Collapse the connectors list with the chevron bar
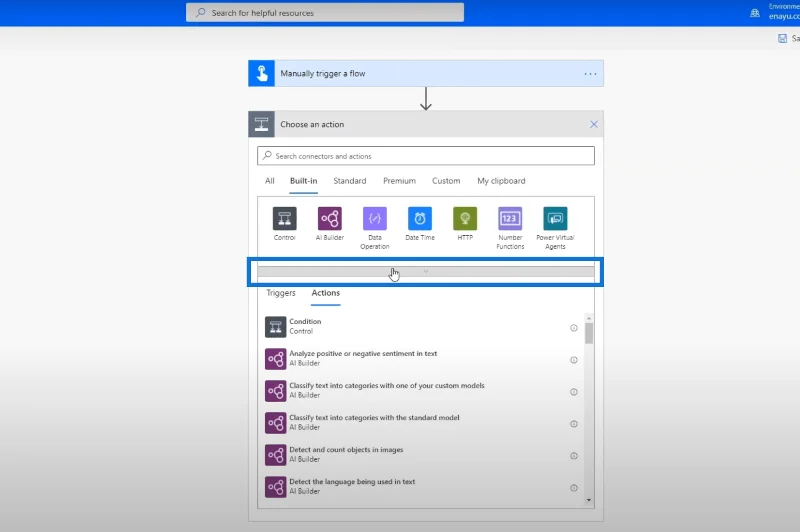 [x=426, y=271]
